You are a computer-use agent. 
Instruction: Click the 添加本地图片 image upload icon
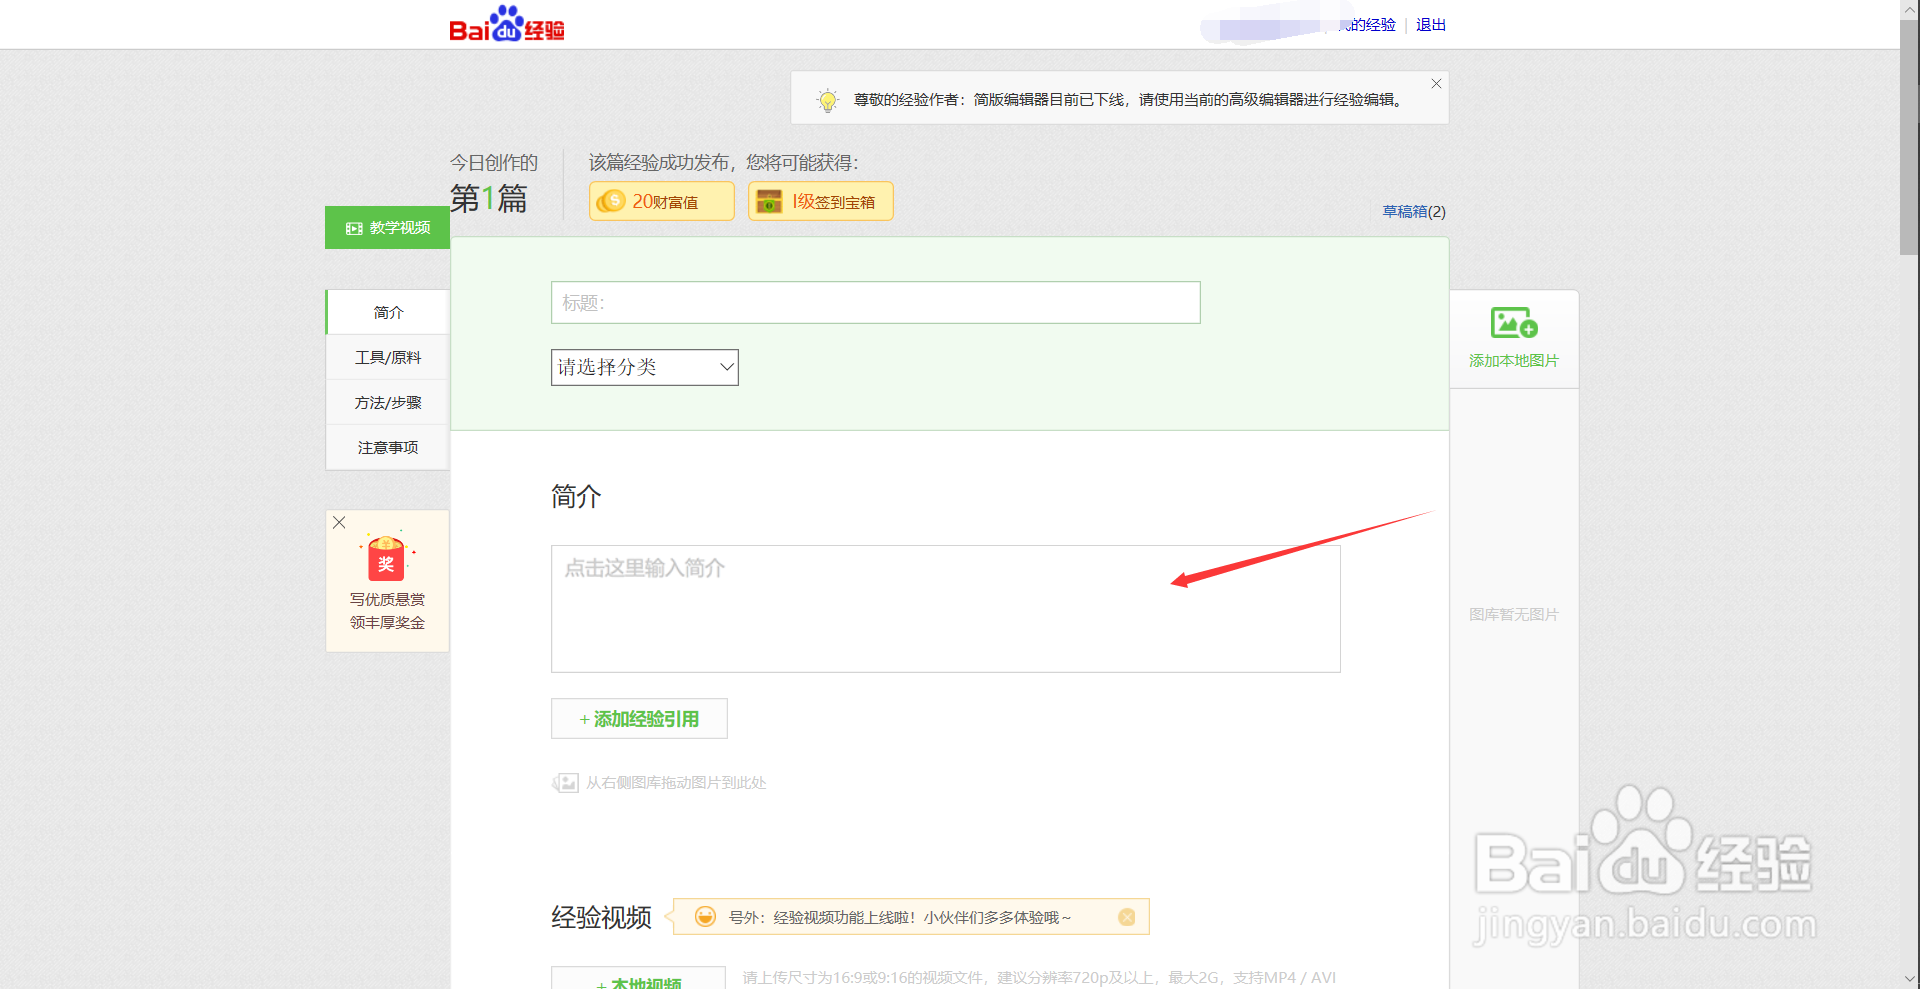click(1513, 323)
